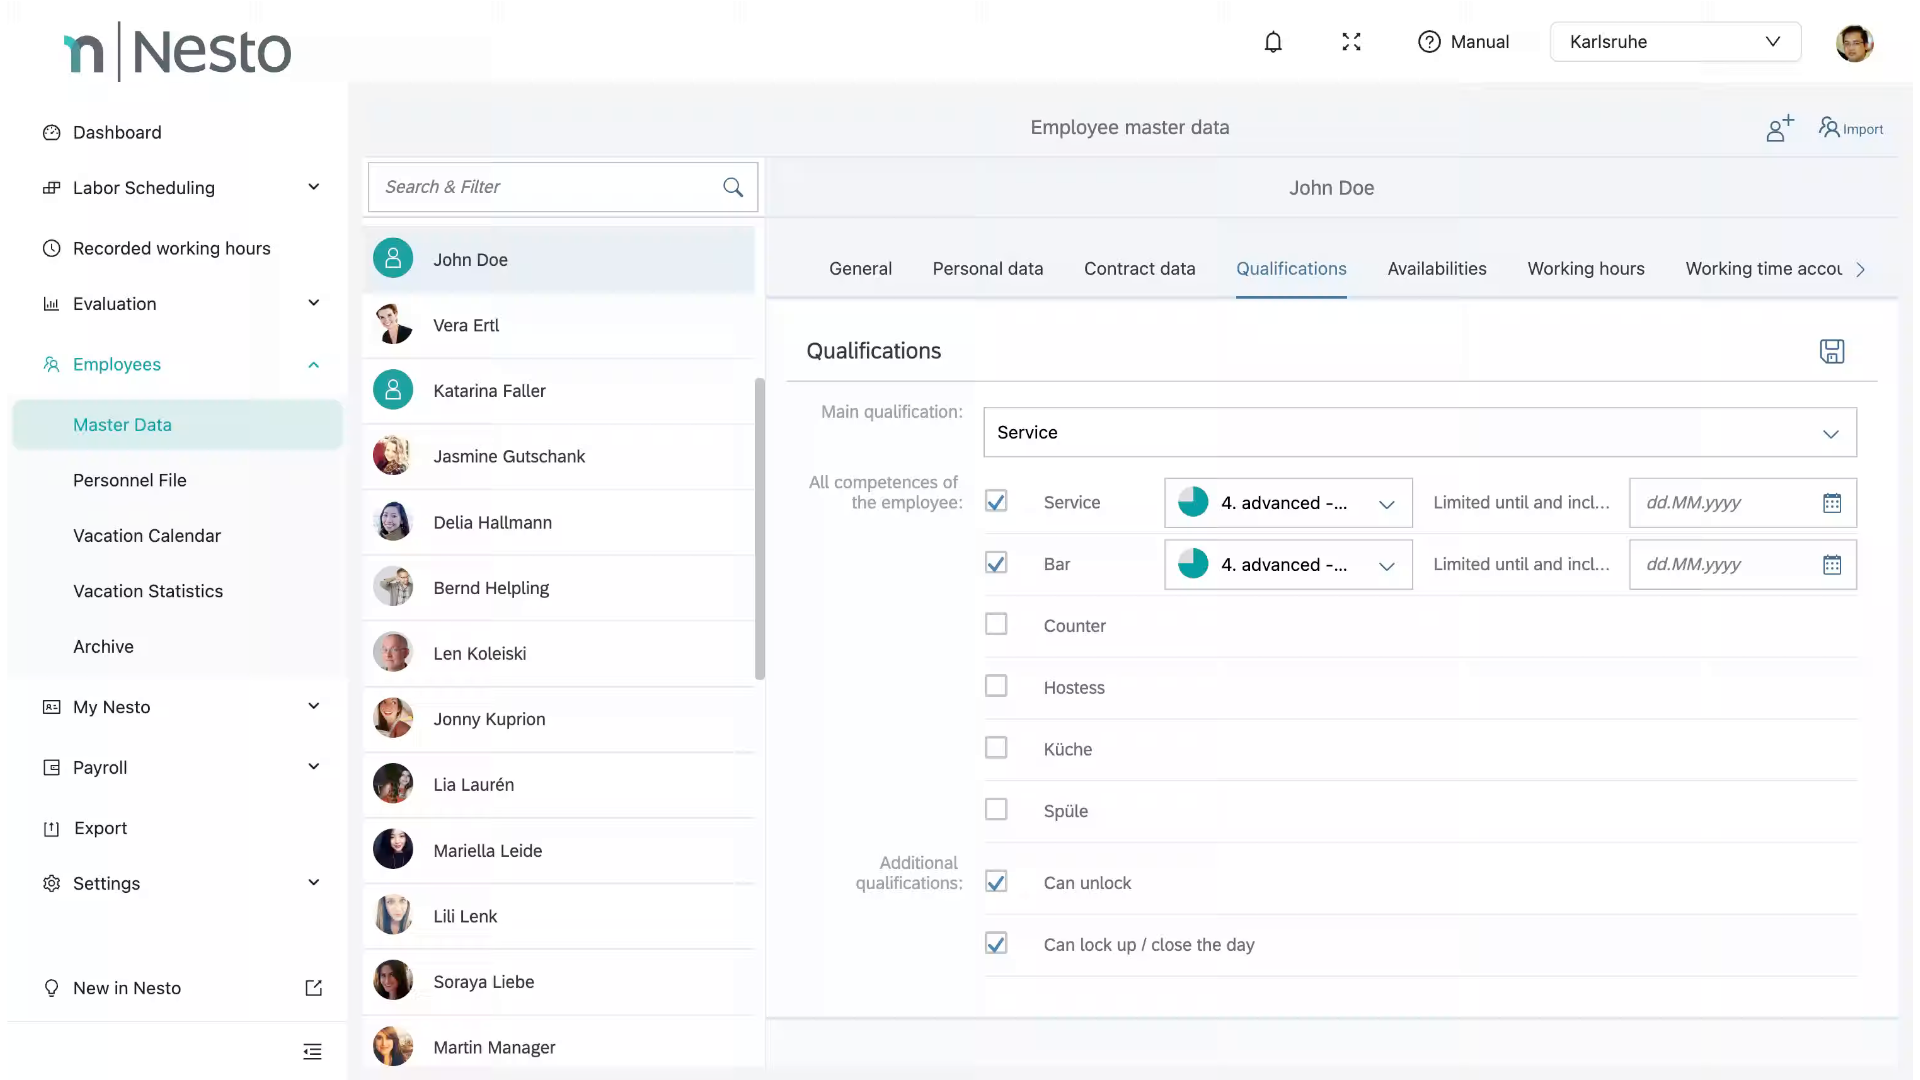
Task: Click the notification bell icon
Action: [x=1273, y=42]
